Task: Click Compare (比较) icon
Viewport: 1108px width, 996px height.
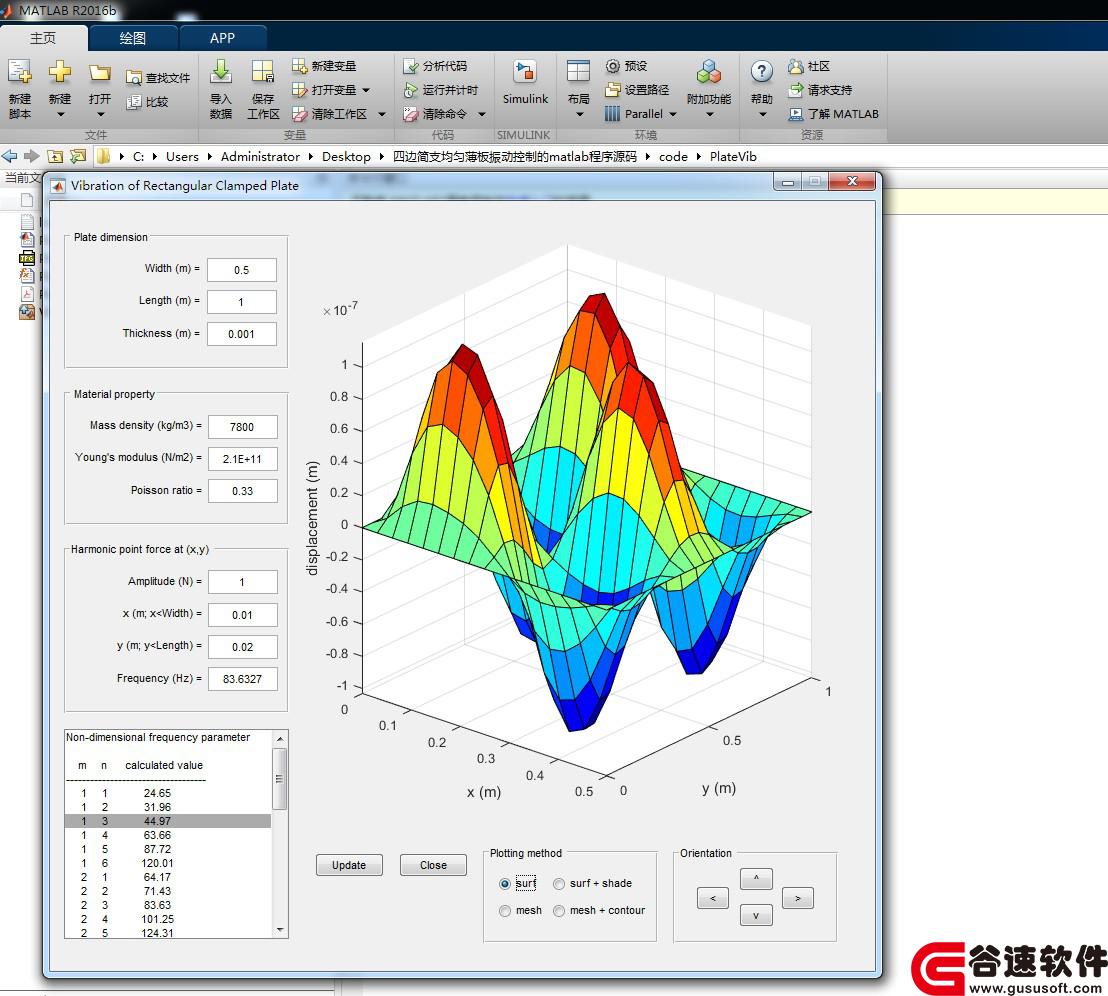Action: (134, 102)
